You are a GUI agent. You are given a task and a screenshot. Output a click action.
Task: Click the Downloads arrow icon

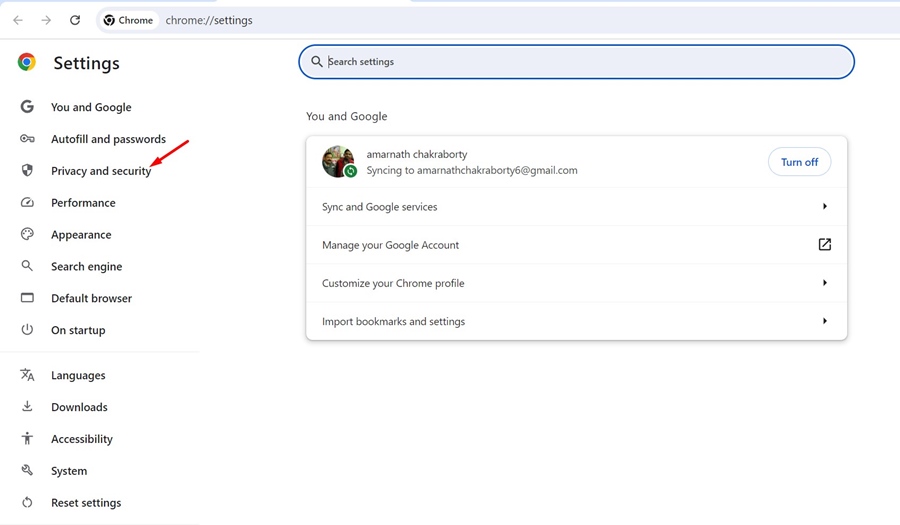(27, 406)
